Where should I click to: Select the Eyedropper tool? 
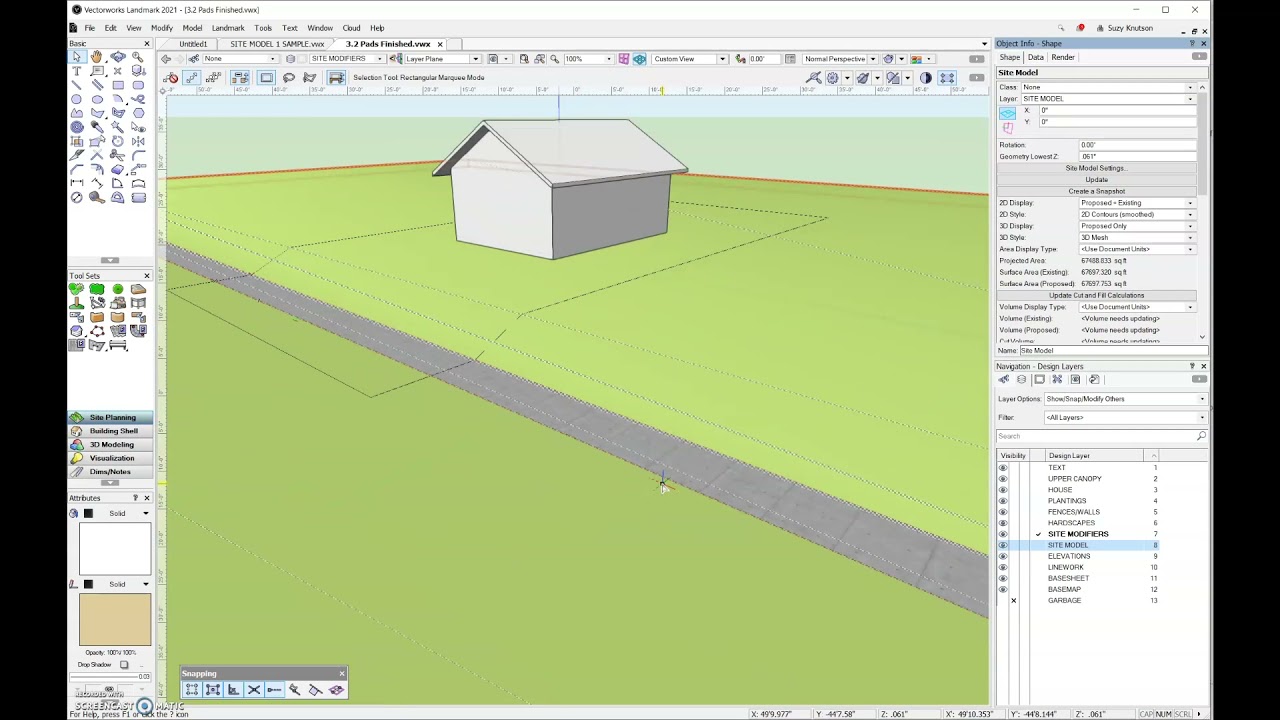[97, 127]
